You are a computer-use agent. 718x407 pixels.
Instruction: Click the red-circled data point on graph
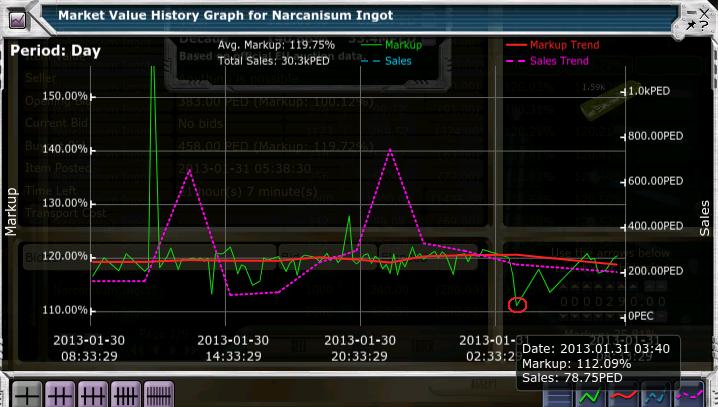point(517,304)
